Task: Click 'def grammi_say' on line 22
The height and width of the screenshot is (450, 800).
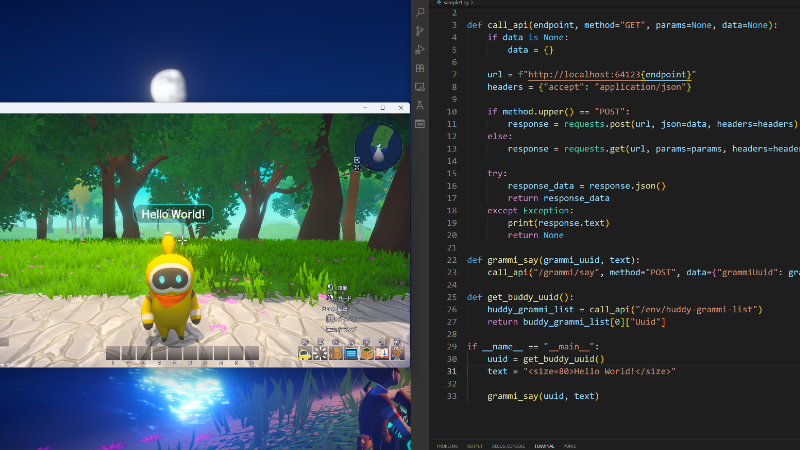Action: click(x=503, y=260)
